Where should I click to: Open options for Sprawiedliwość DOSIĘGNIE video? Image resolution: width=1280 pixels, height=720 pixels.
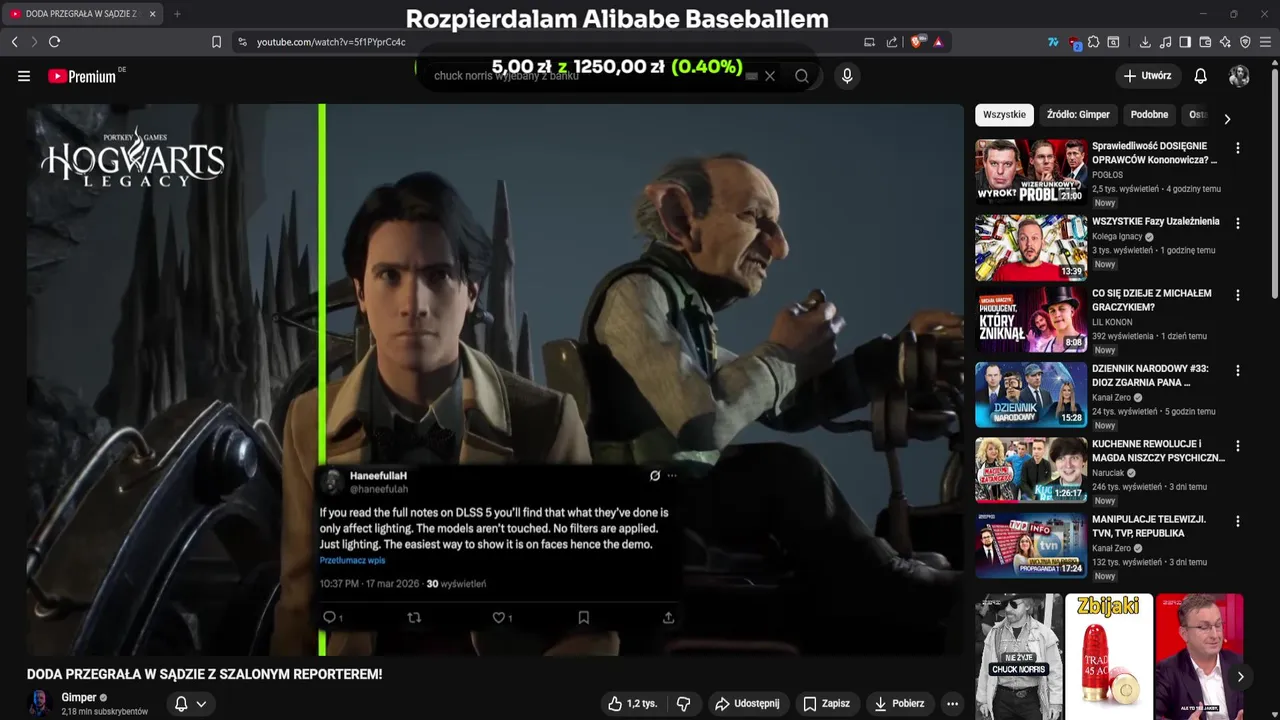coord(1238,148)
